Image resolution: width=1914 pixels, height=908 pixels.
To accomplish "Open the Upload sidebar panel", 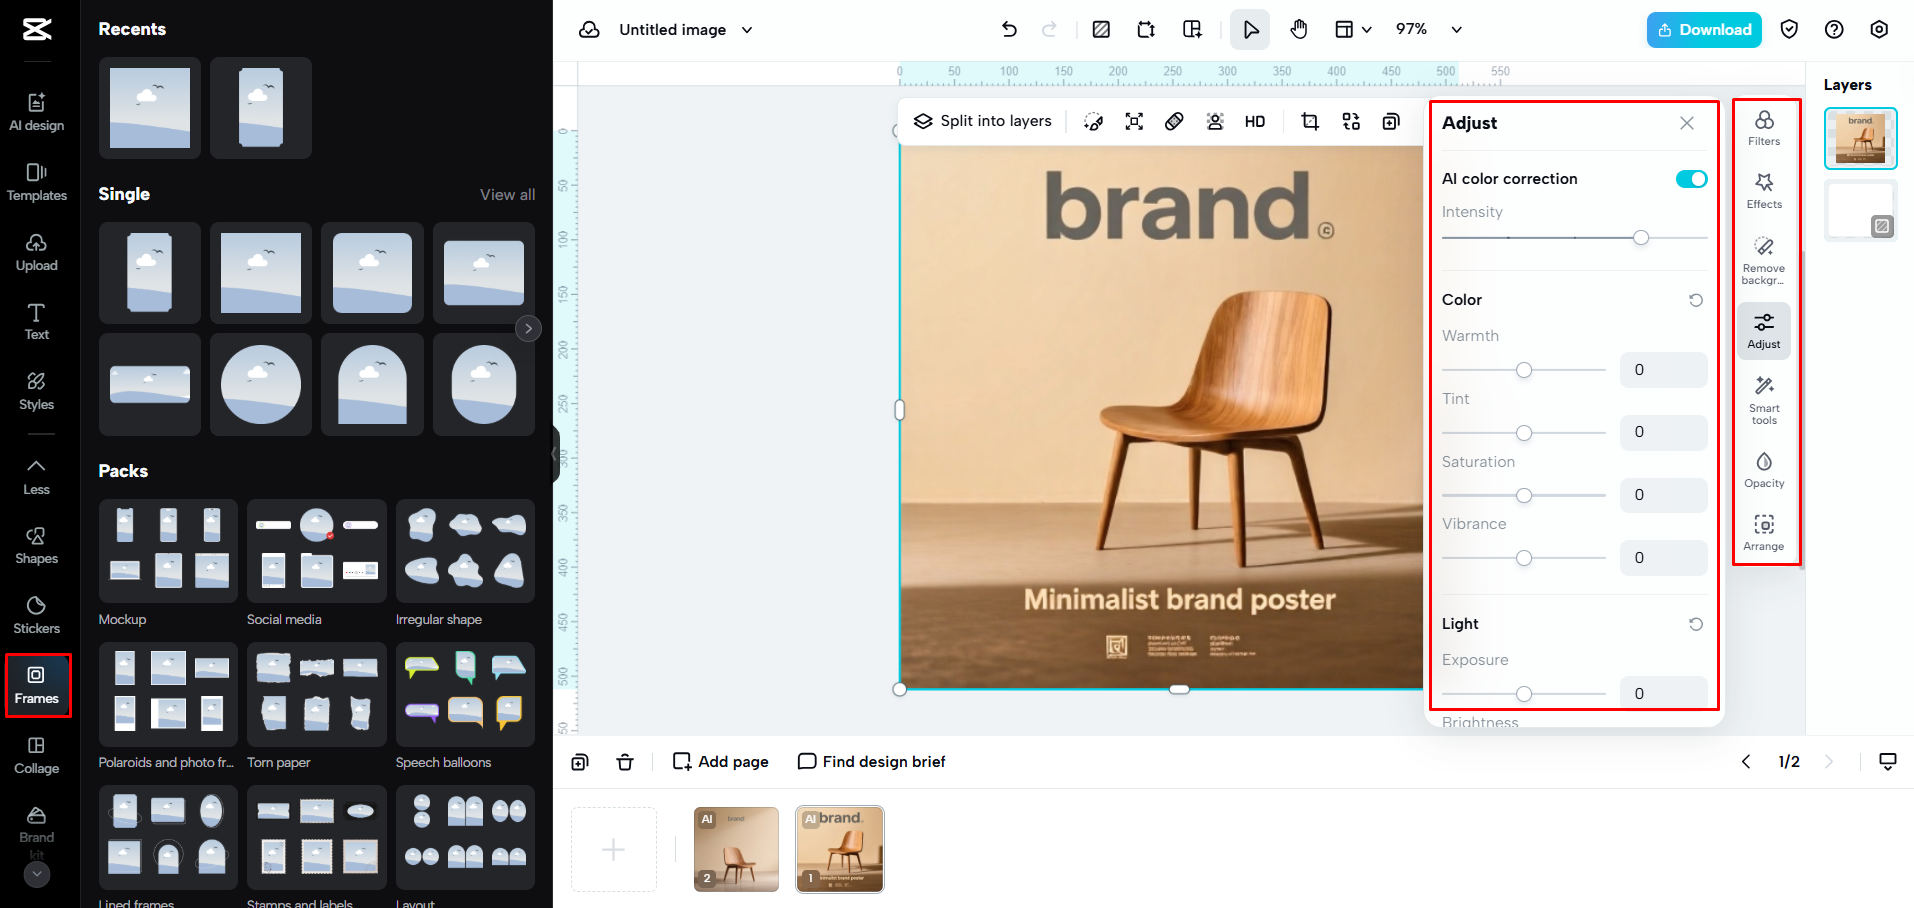I will pyautogui.click(x=37, y=252).
